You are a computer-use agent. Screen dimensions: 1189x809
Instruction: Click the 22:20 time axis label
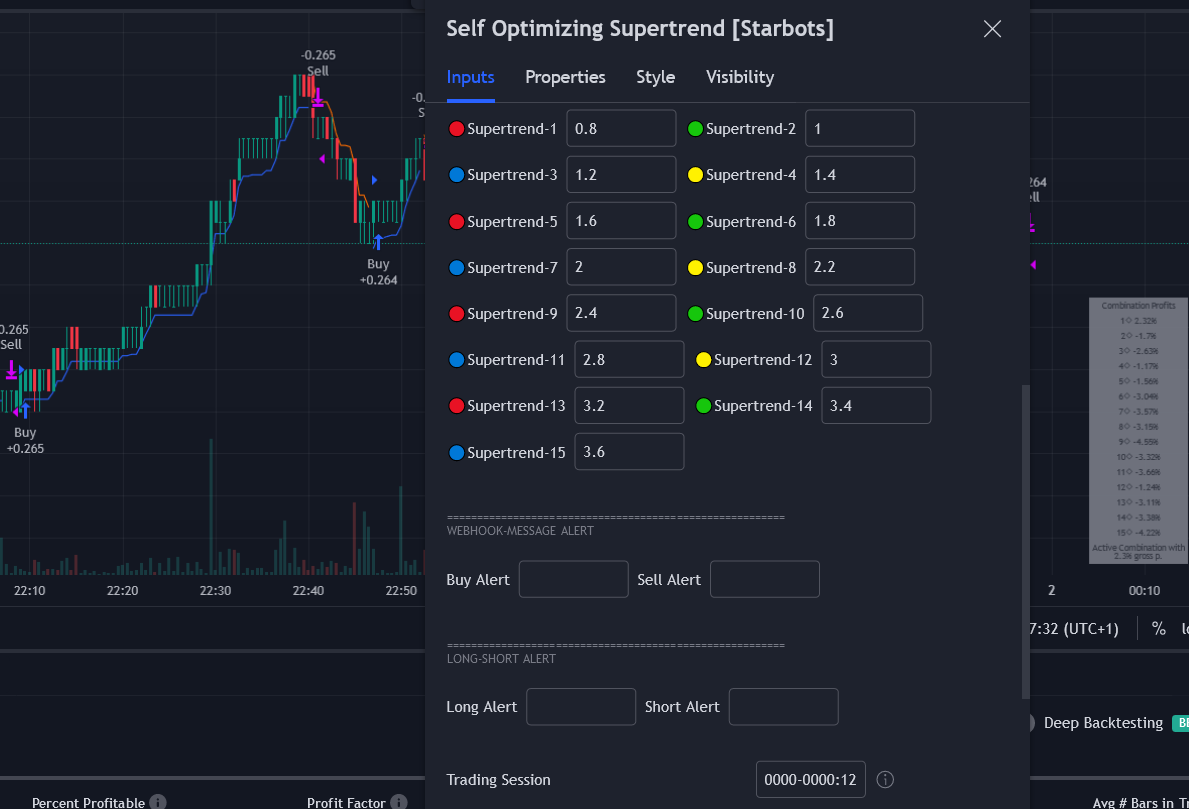click(122, 591)
